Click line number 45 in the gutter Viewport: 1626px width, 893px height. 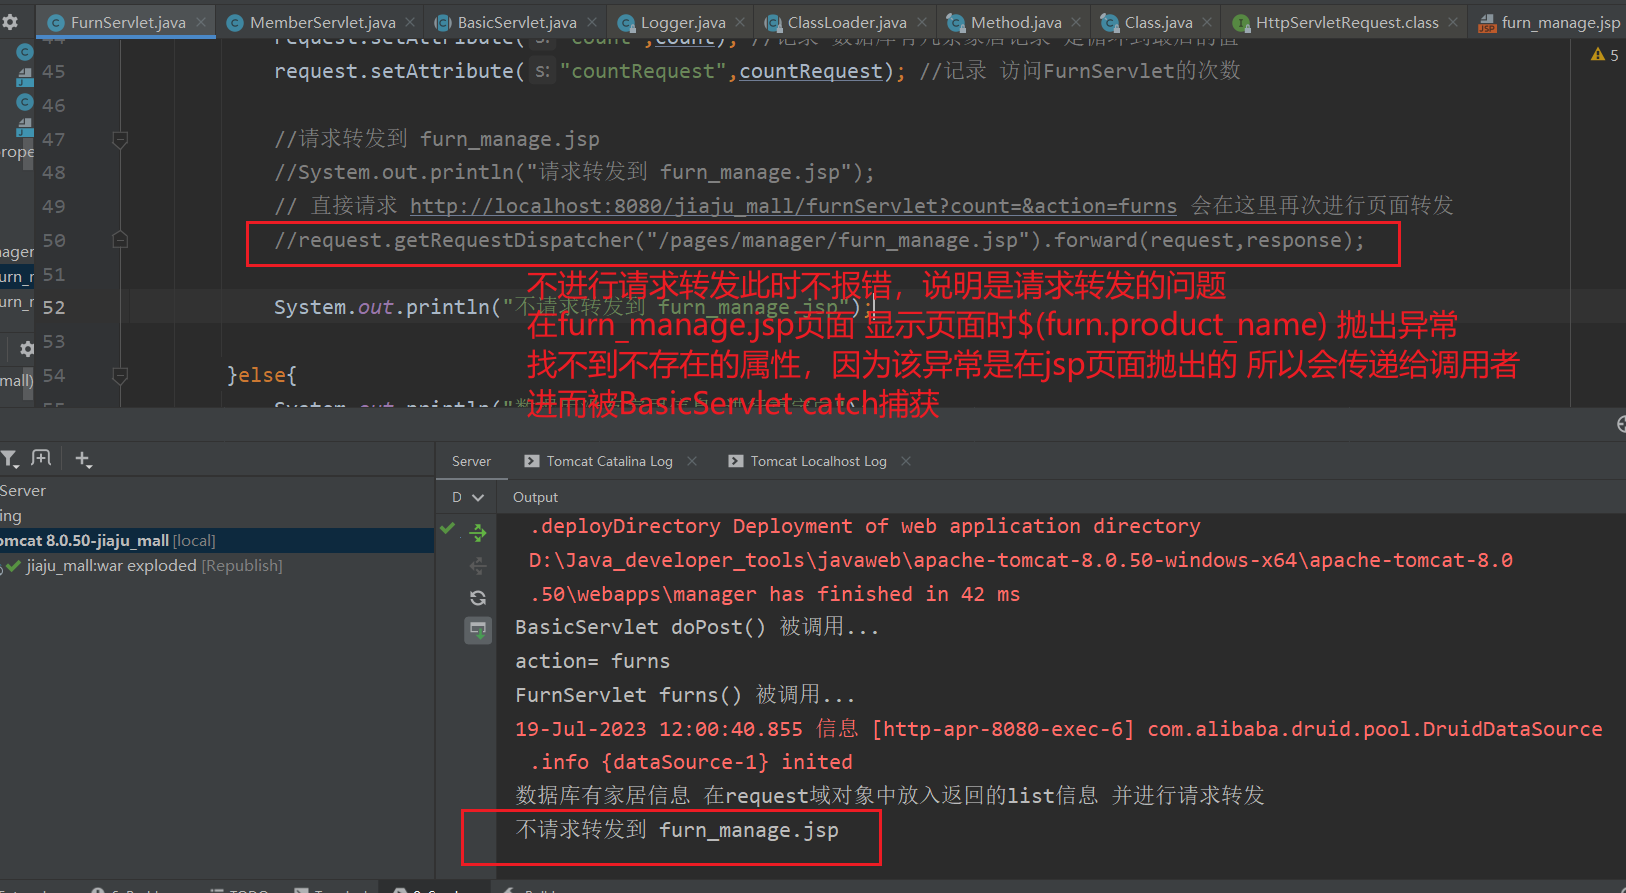(54, 72)
